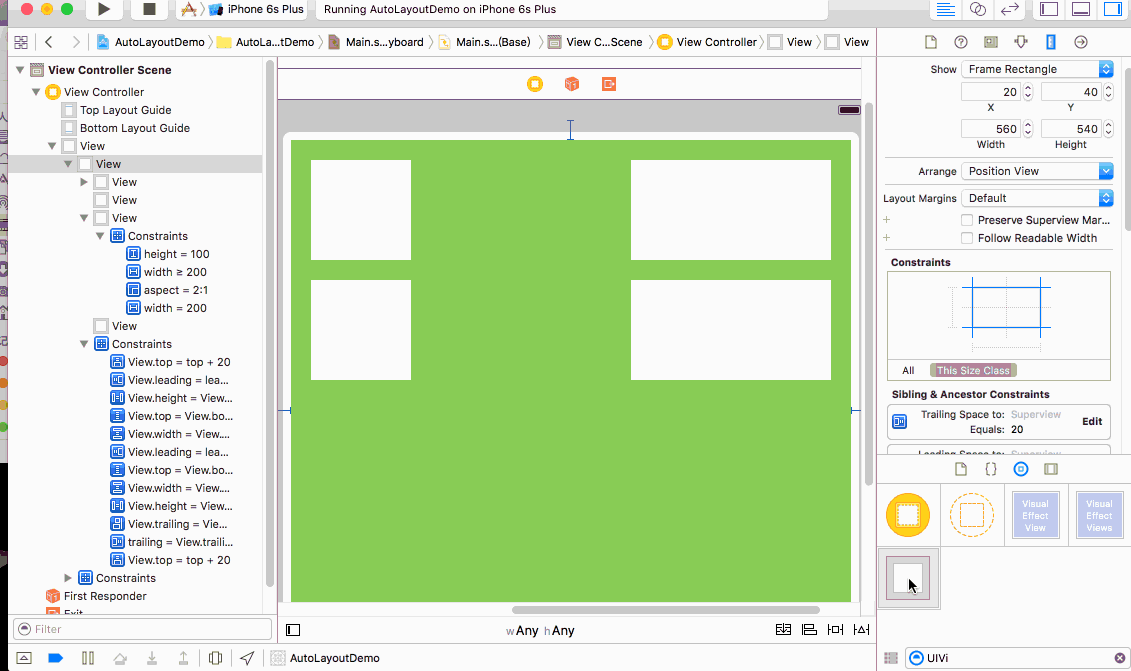1131x671 pixels.
Task: Open the Pin constraints popover icon
Action: tap(834, 630)
